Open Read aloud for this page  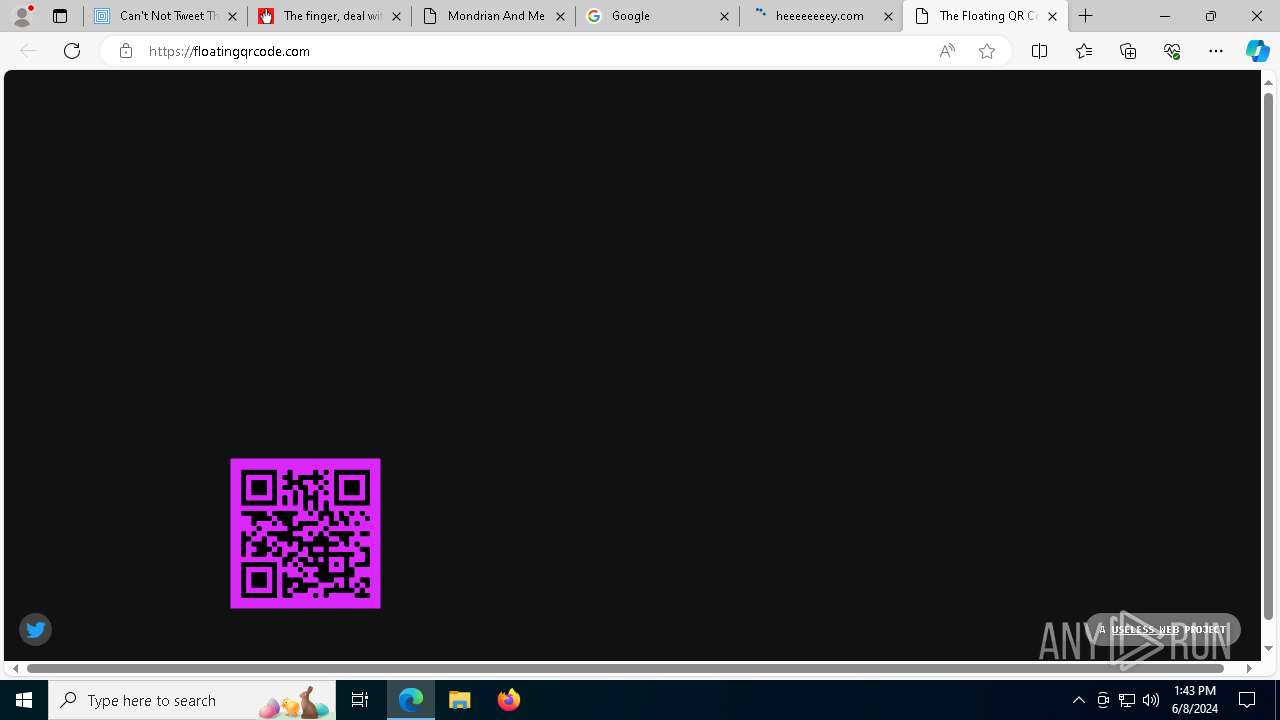(x=946, y=51)
